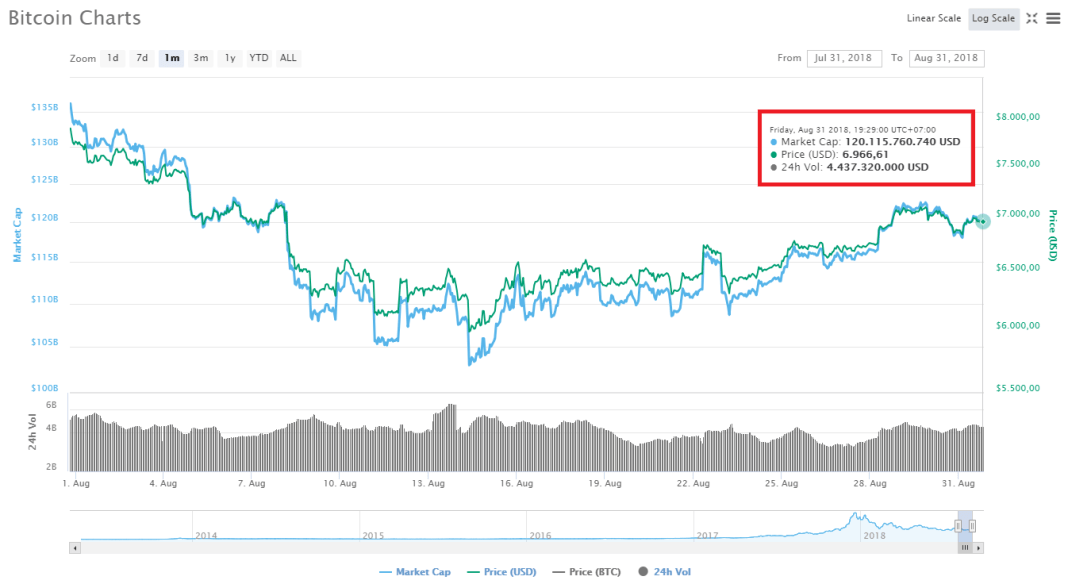1068x584 pixels.
Task: Click the 'Bitcoin Charts' heading
Action: point(75,18)
